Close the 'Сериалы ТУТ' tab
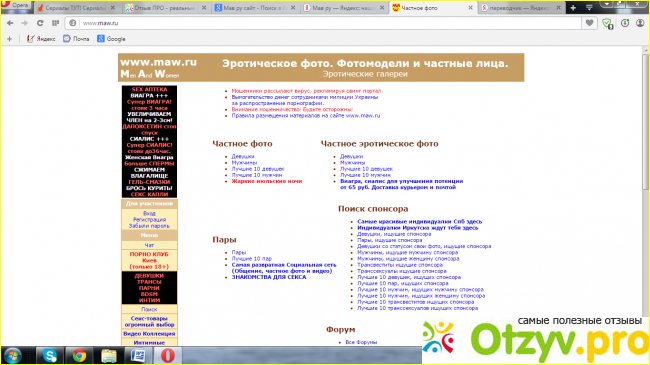The height and width of the screenshot is (365, 650). pyautogui.click(x=113, y=8)
